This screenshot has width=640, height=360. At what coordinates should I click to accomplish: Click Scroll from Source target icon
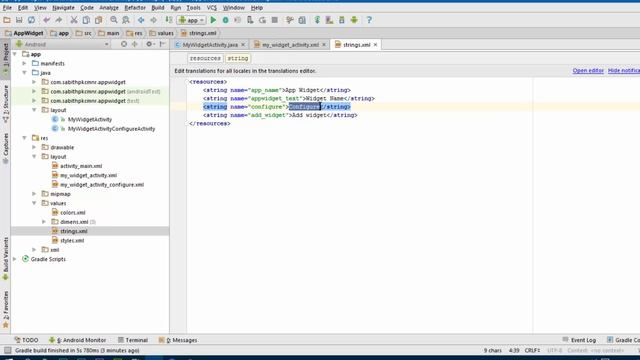(124, 44)
